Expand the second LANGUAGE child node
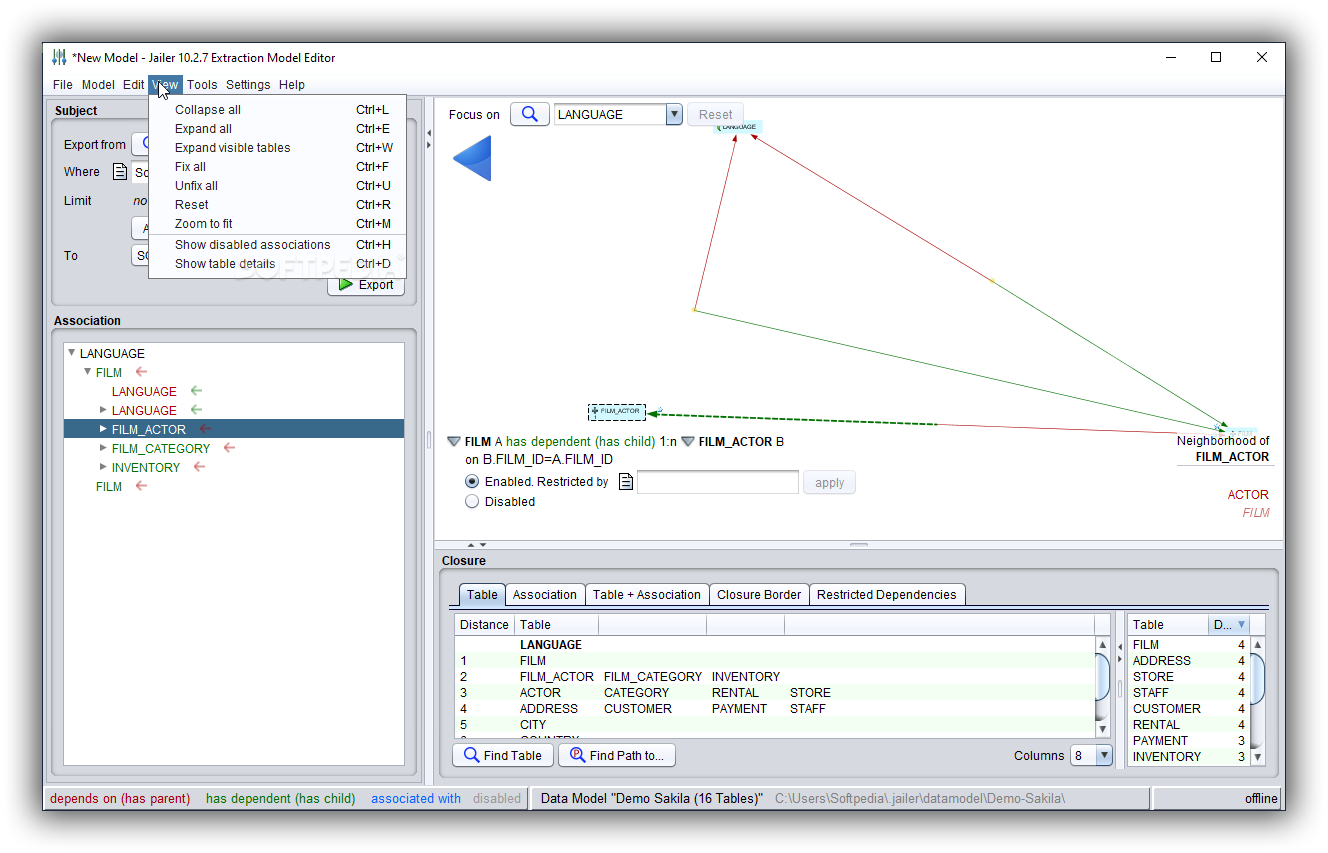Screen dimensions: 1328x853 click(x=103, y=410)
